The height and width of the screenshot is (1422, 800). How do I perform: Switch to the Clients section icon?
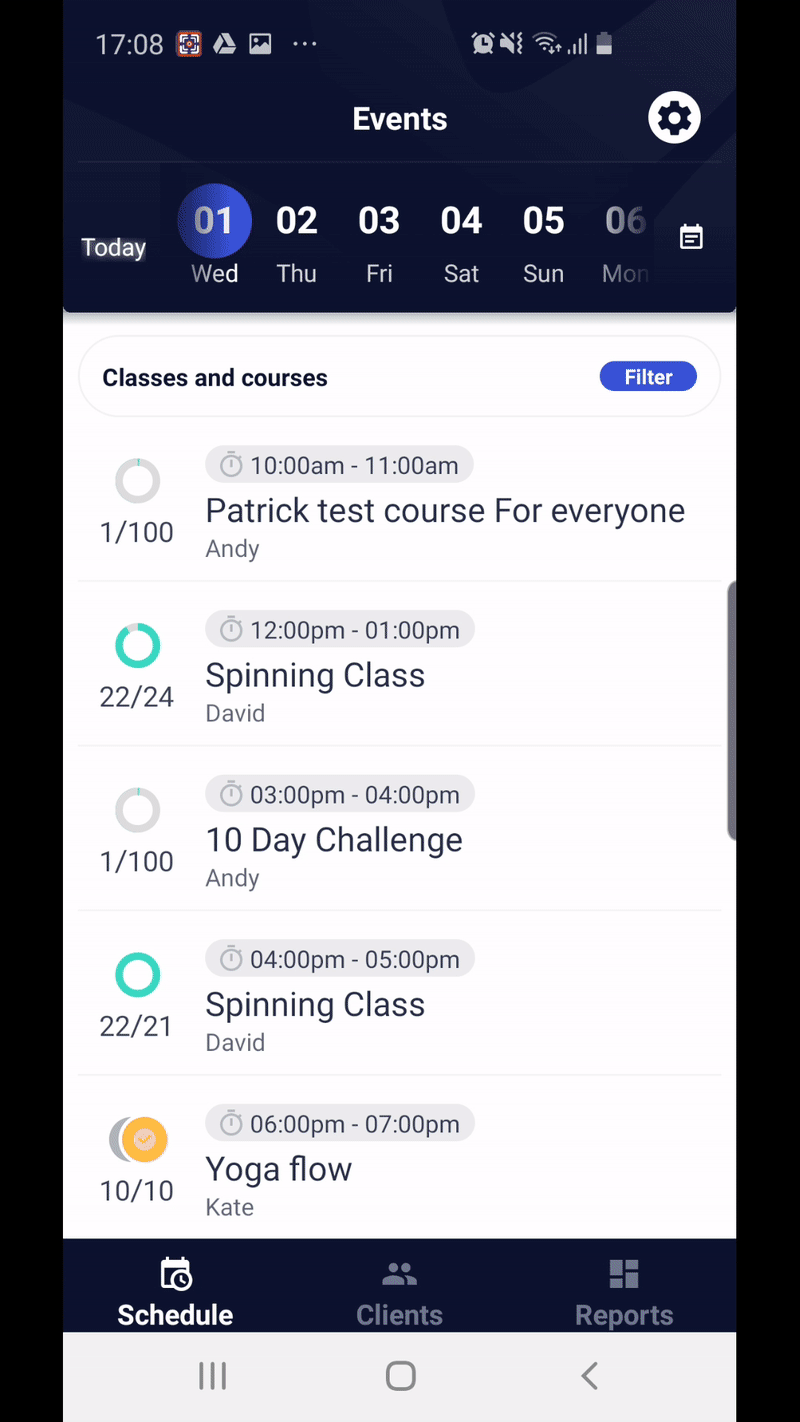399,1272
